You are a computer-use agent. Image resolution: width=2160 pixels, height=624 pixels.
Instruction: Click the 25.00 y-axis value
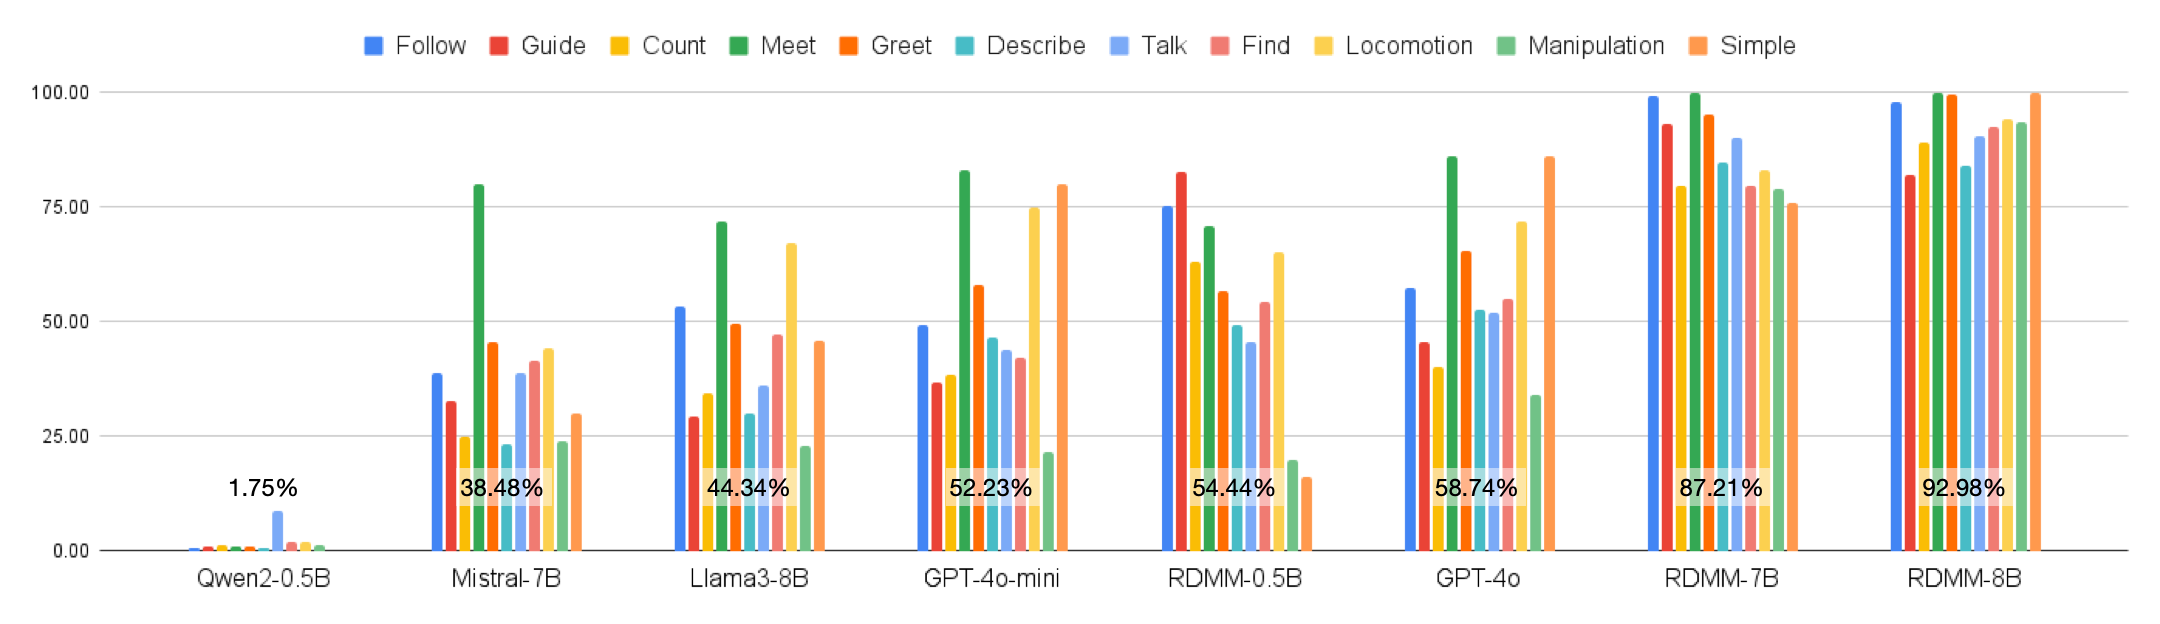66,437
